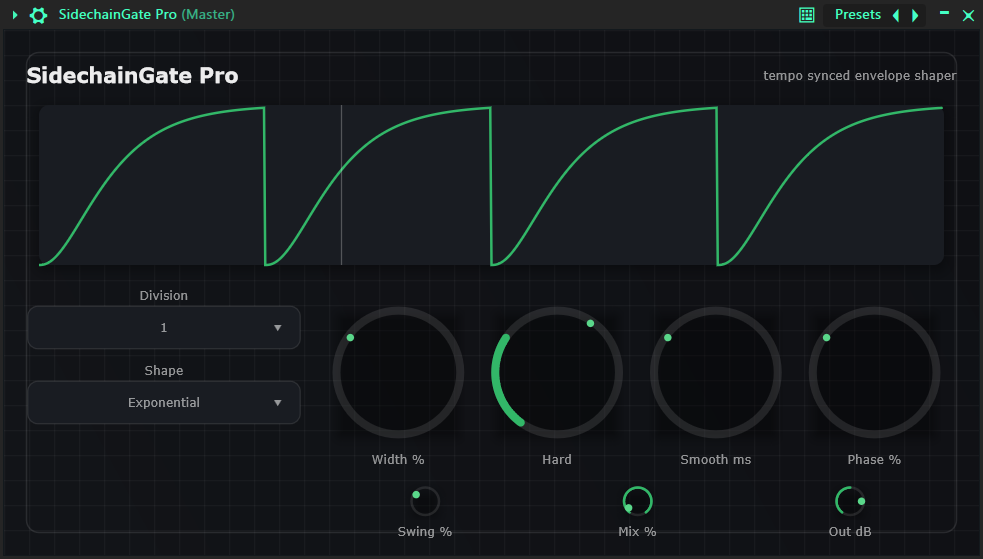Screen dimensions: 983x559
Task: Click the Phase % knob
Action: [874, 372]
